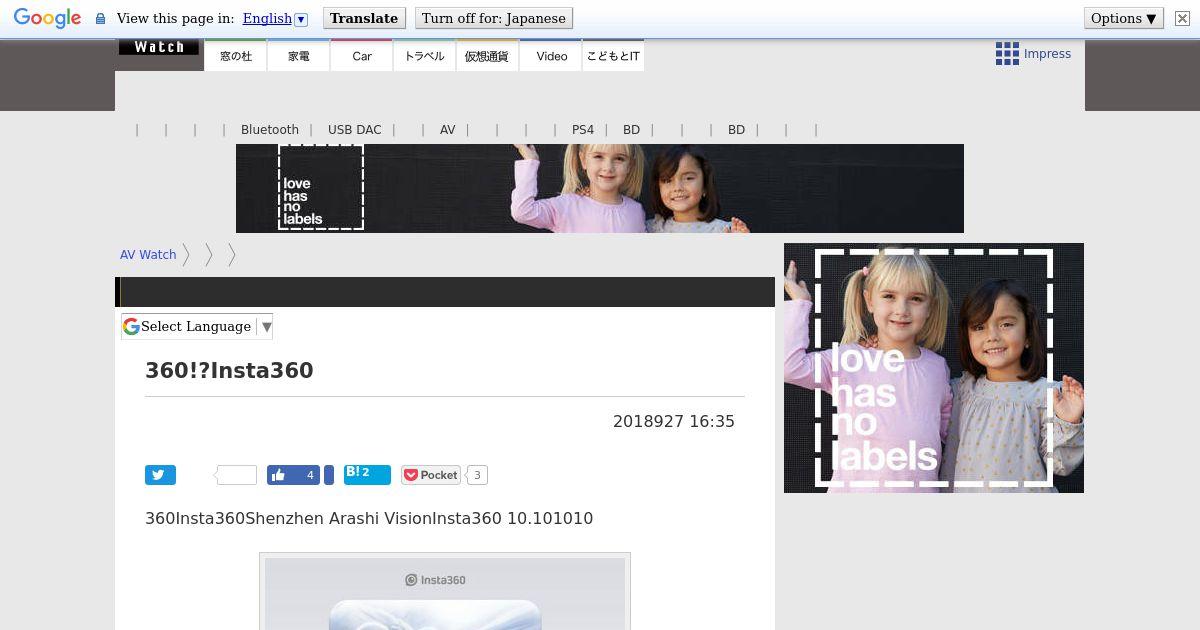This screenshot has height=630, width=1200.
Task: Click the empty tweet count bubble
Action: (x=237, y=475)
